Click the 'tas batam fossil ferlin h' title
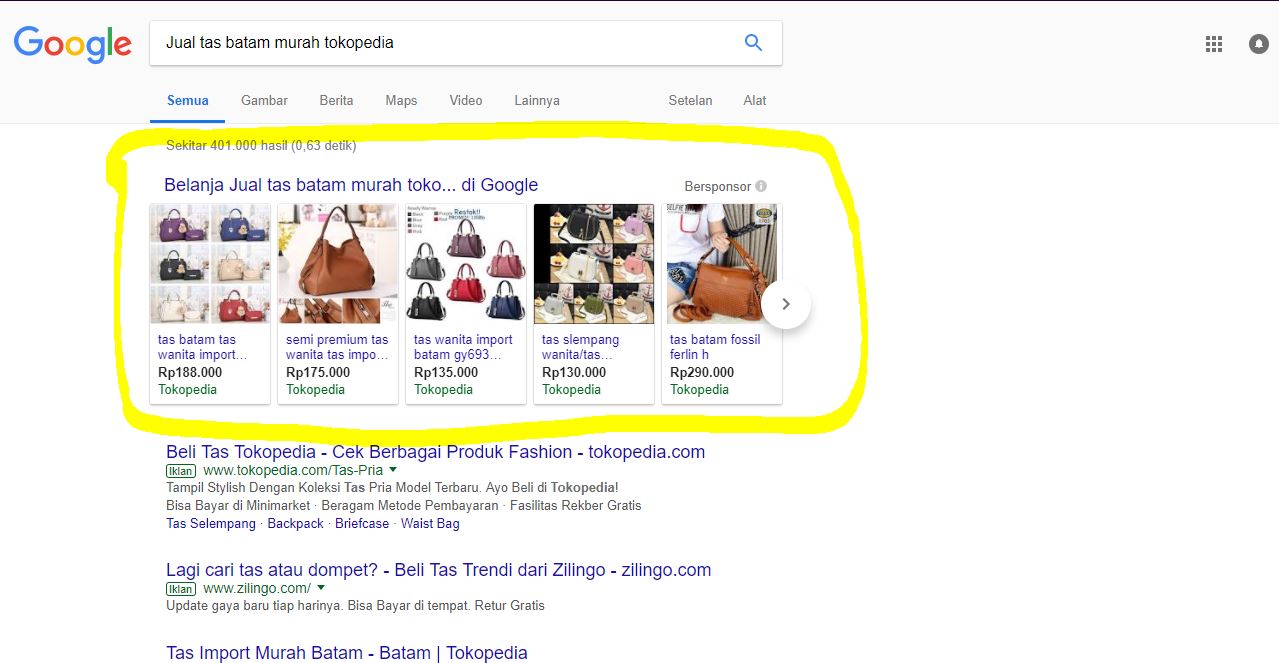The height and width of the screenshot is (663, 1279). 715,347
